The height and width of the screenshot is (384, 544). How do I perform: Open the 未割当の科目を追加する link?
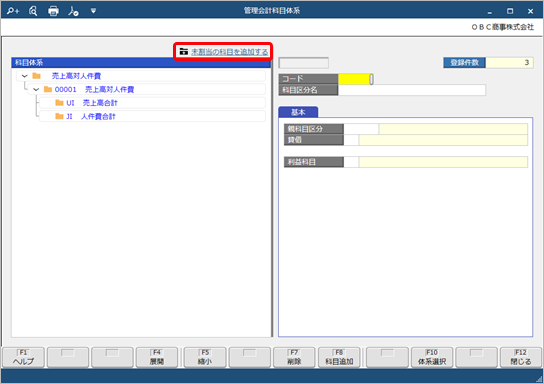pyautogui.click(x=230, y=52)
